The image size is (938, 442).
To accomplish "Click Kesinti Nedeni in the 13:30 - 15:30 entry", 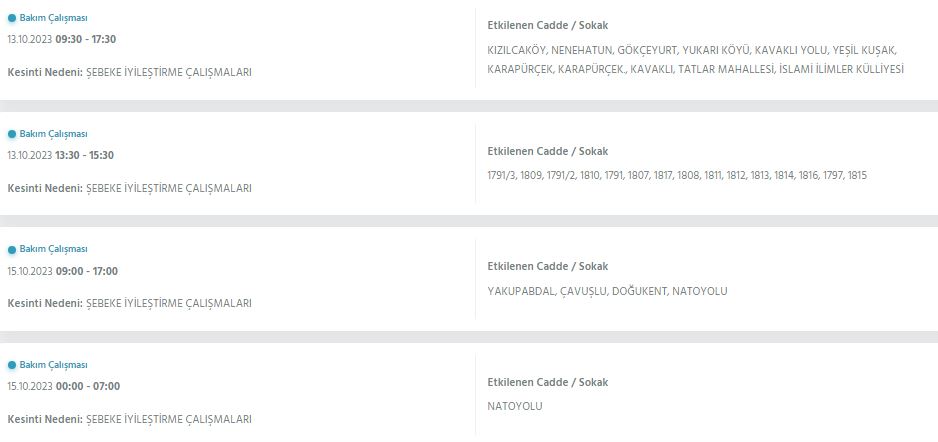I will coord(129,188).
